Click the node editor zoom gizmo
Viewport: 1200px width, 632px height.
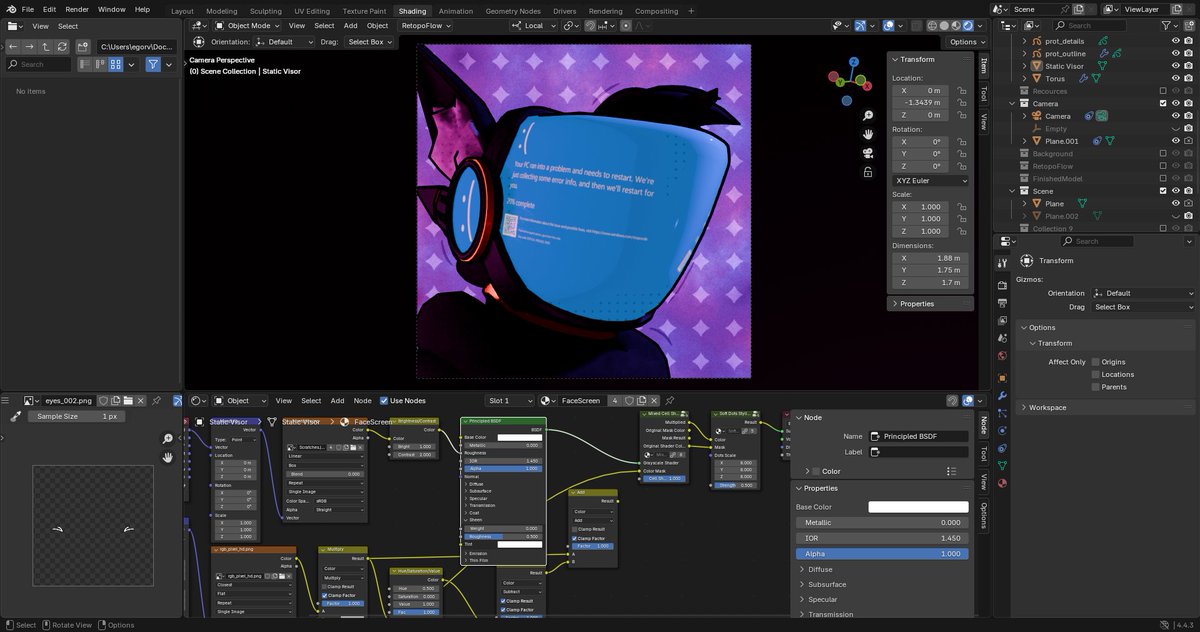tap(168, 439)
